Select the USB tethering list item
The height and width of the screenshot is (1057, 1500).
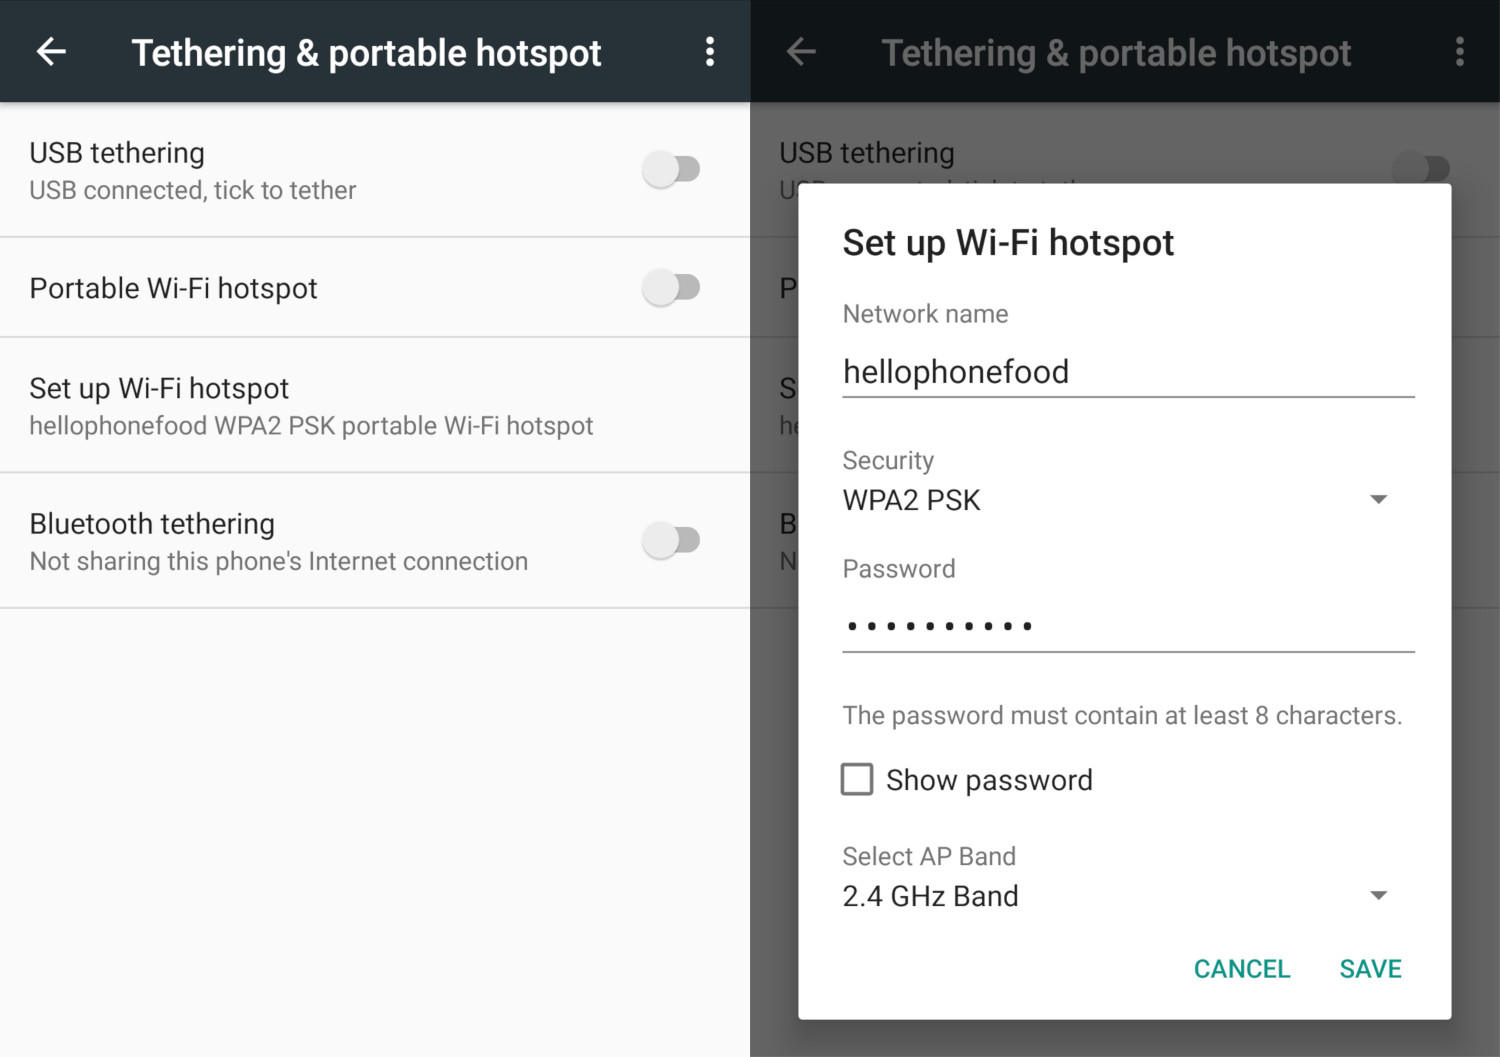(375, 170)
